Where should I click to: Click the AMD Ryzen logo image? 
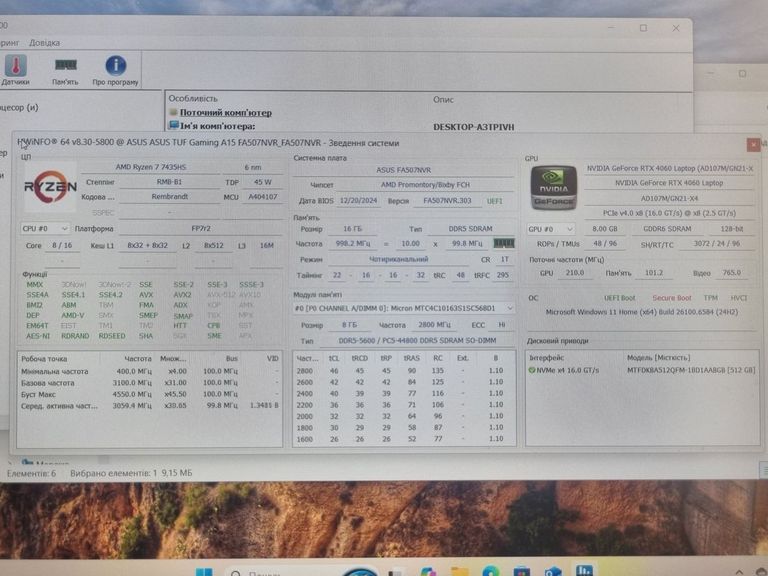[51, 187]
